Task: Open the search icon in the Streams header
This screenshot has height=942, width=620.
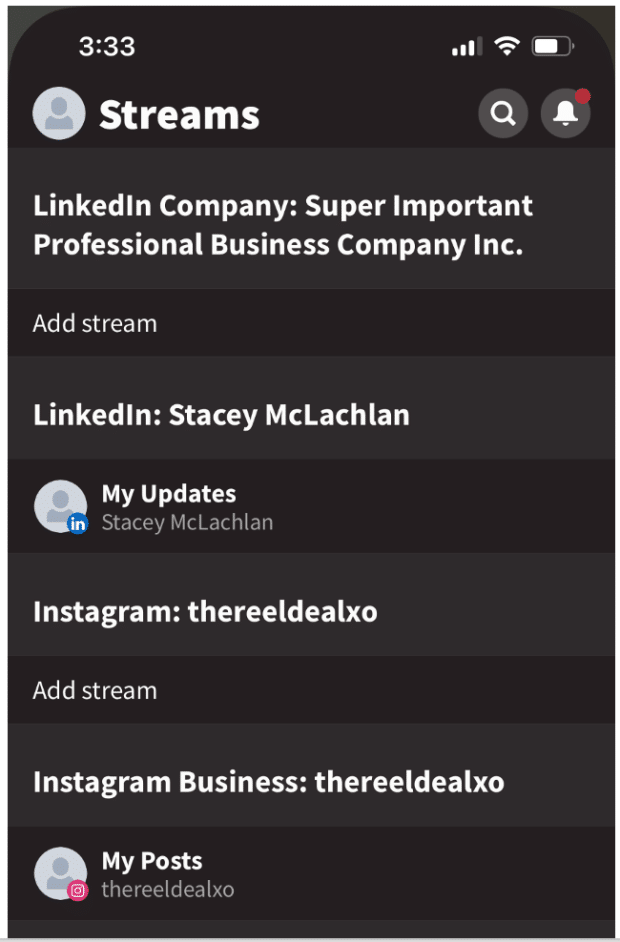Action: [x=503, y=114]
